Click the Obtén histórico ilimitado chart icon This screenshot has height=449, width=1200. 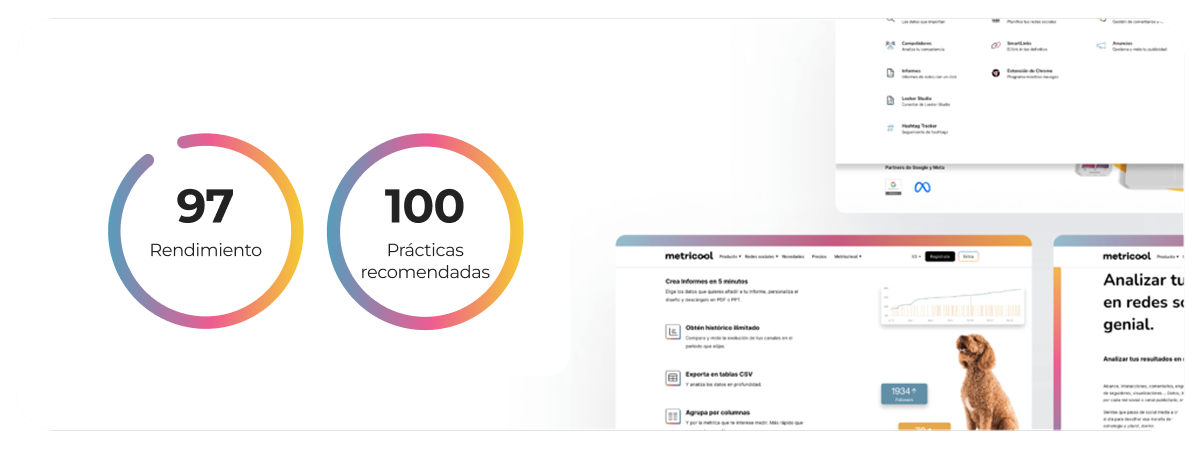pyautogui.click(x=673, y=331)
